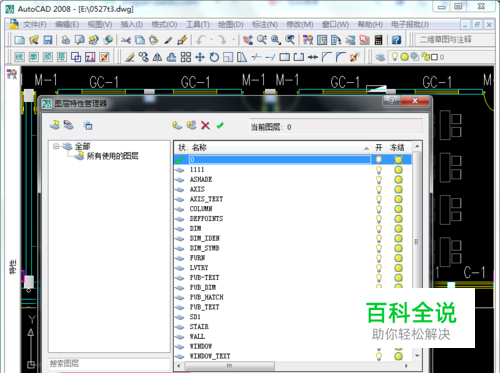Viewport: 500px width, 373px height.
Task: Click the green check set current icon
Action: pyautogui.click(x=220, y=126)
